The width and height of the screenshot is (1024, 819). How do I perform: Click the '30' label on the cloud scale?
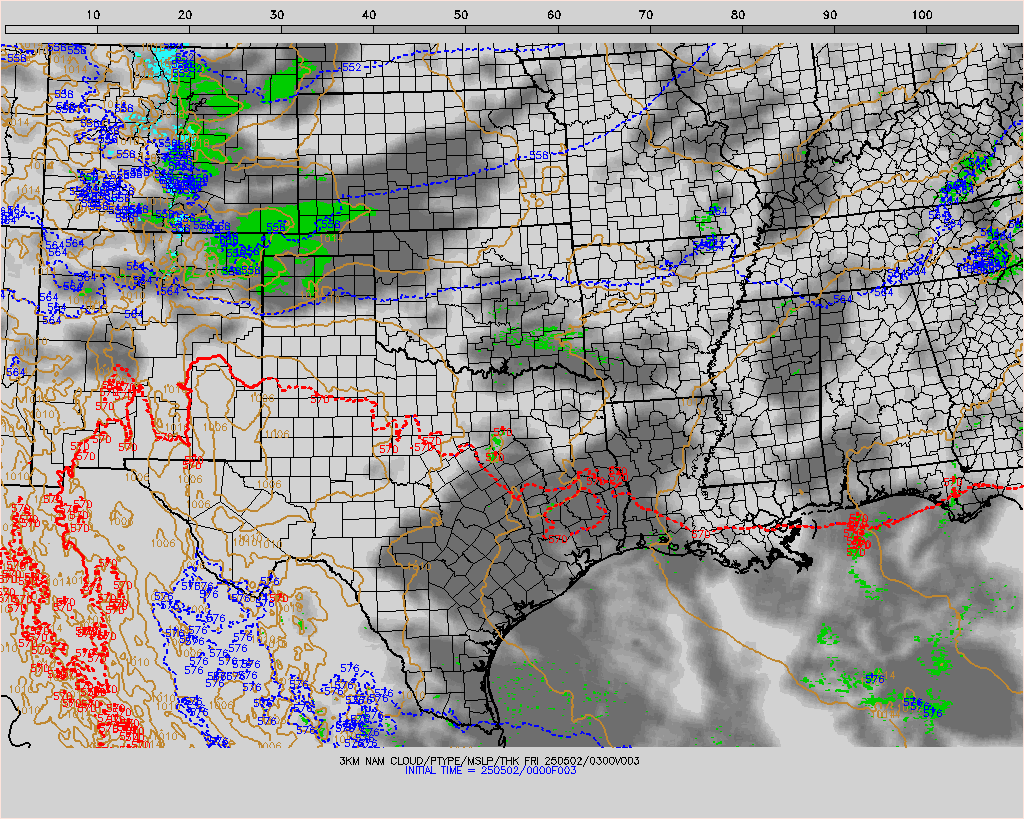(278, 15)
